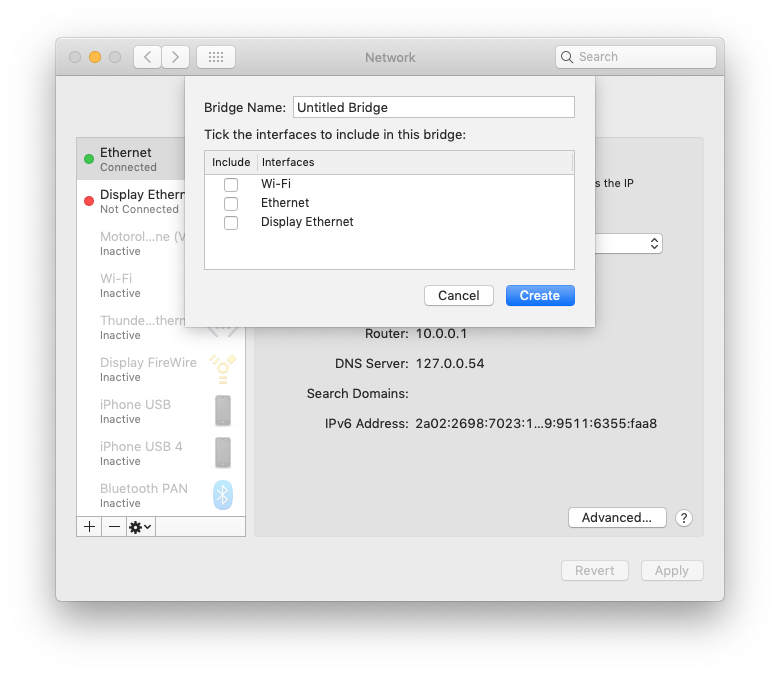Select the Wi-Fi Inactive service

point(131,285)
